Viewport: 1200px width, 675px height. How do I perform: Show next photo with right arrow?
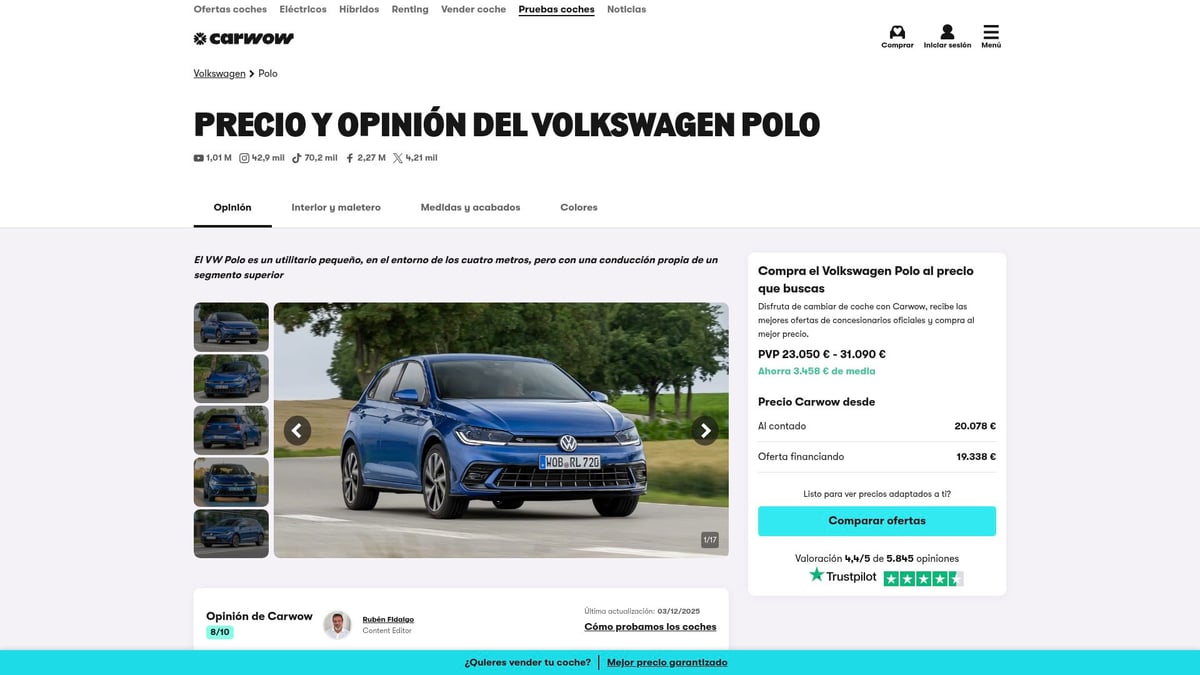(x=705, y=431)
